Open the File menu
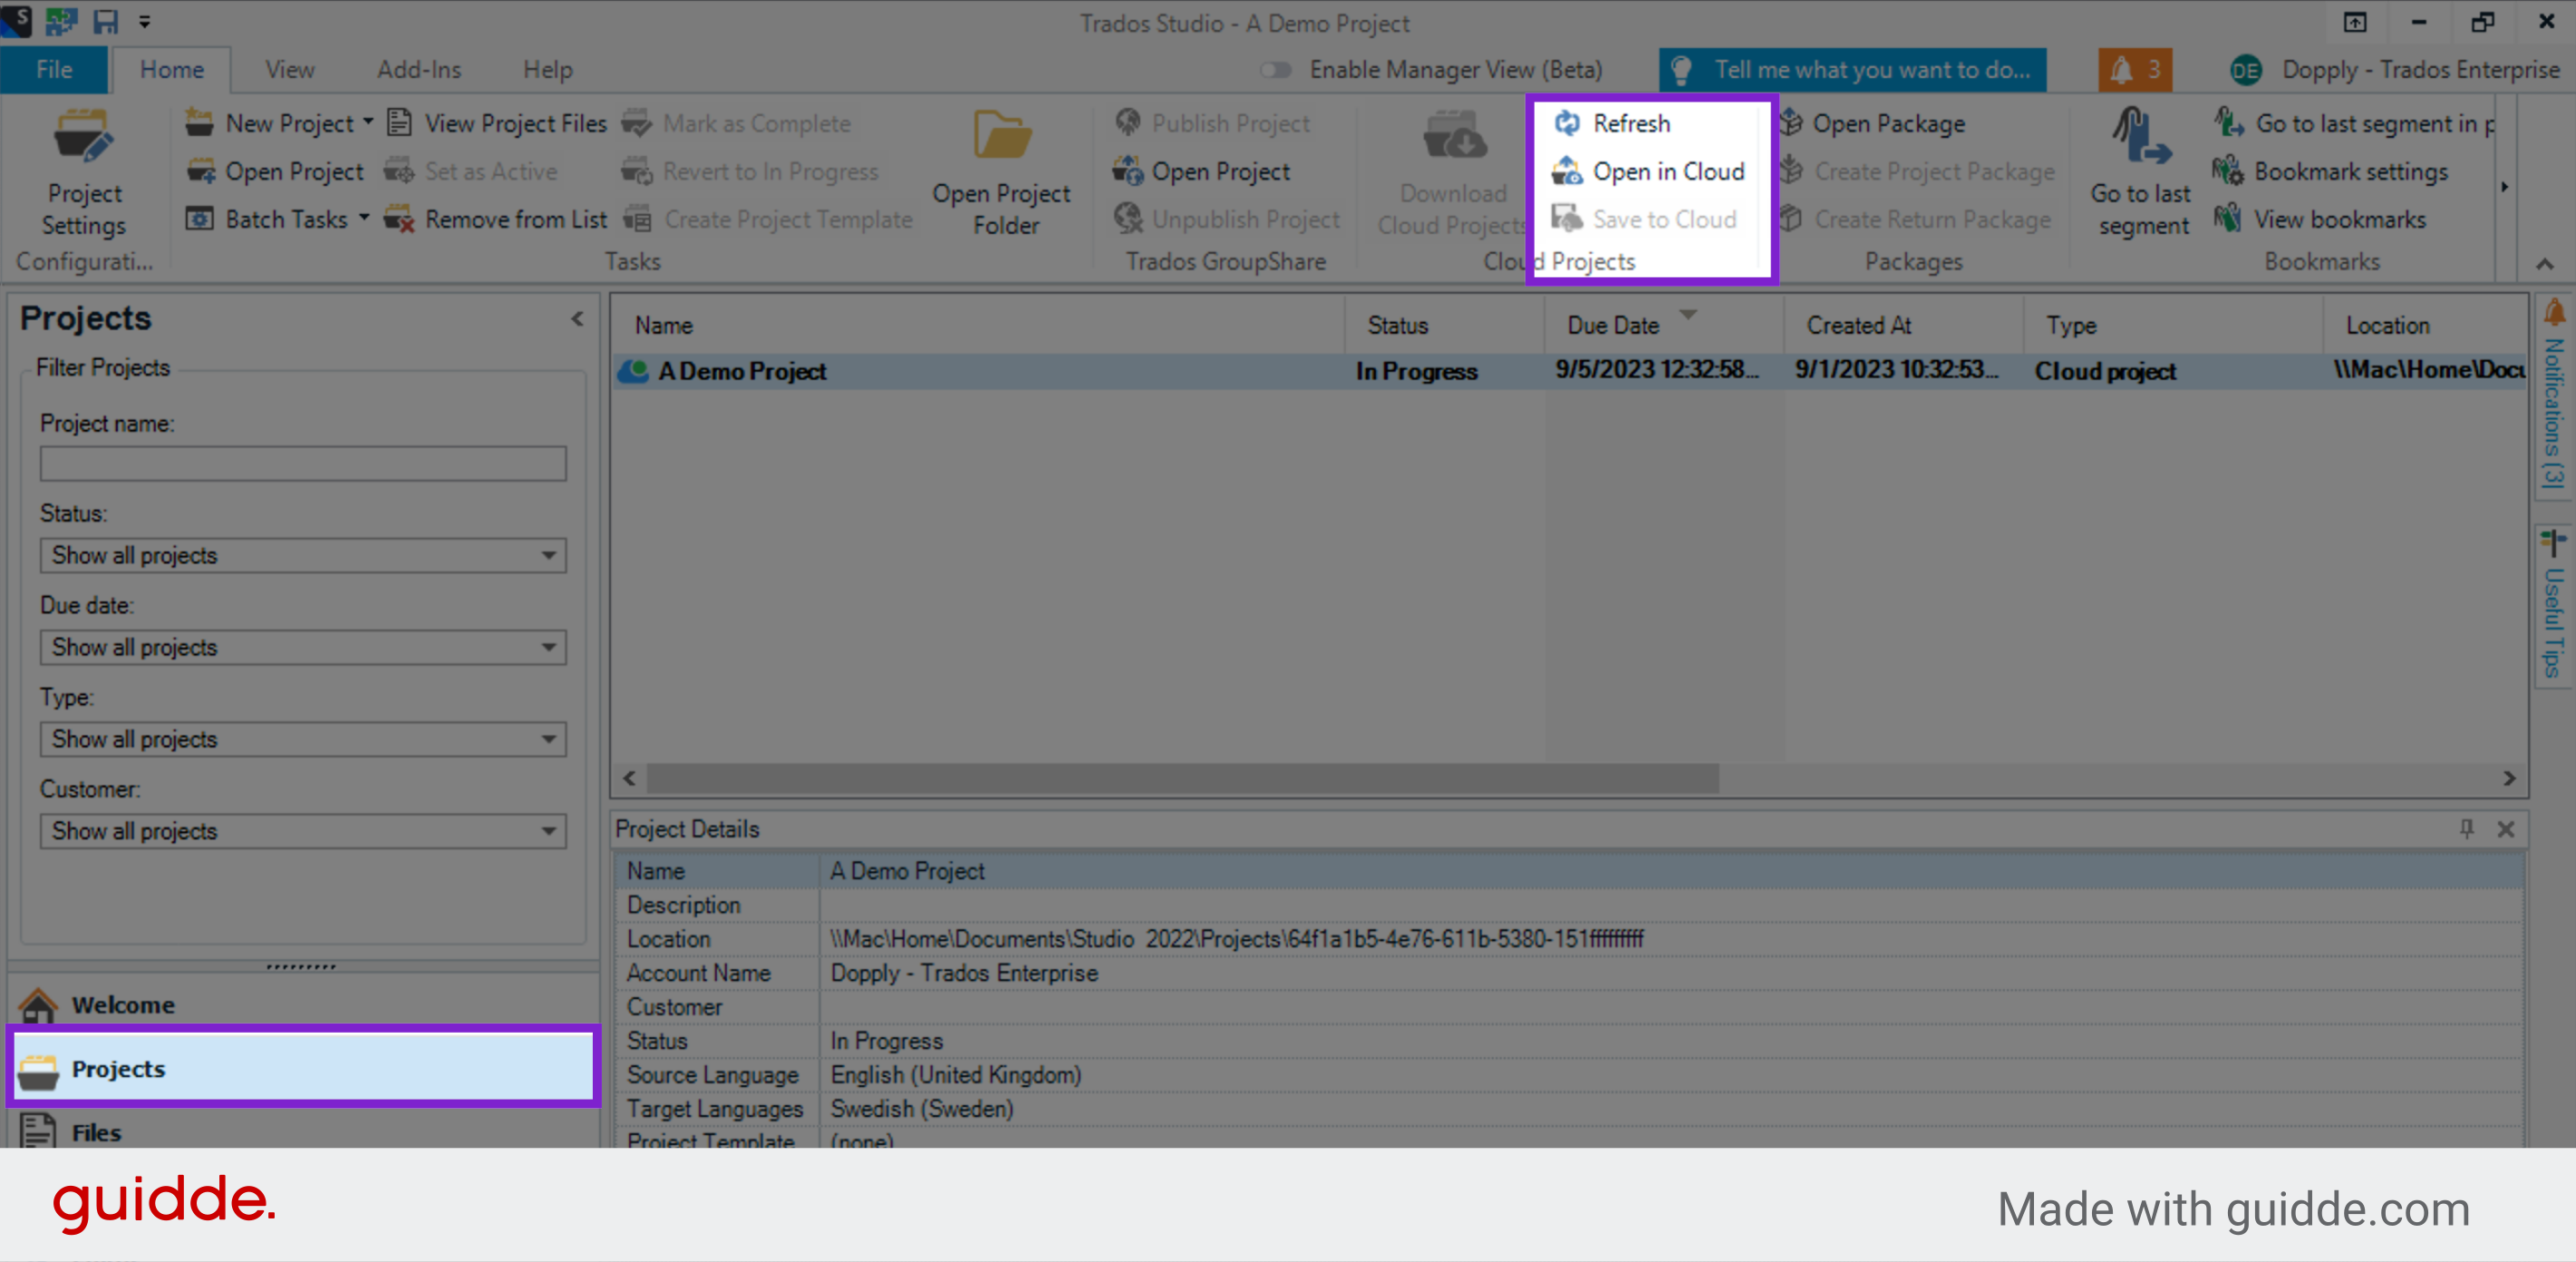 (54, 70)
